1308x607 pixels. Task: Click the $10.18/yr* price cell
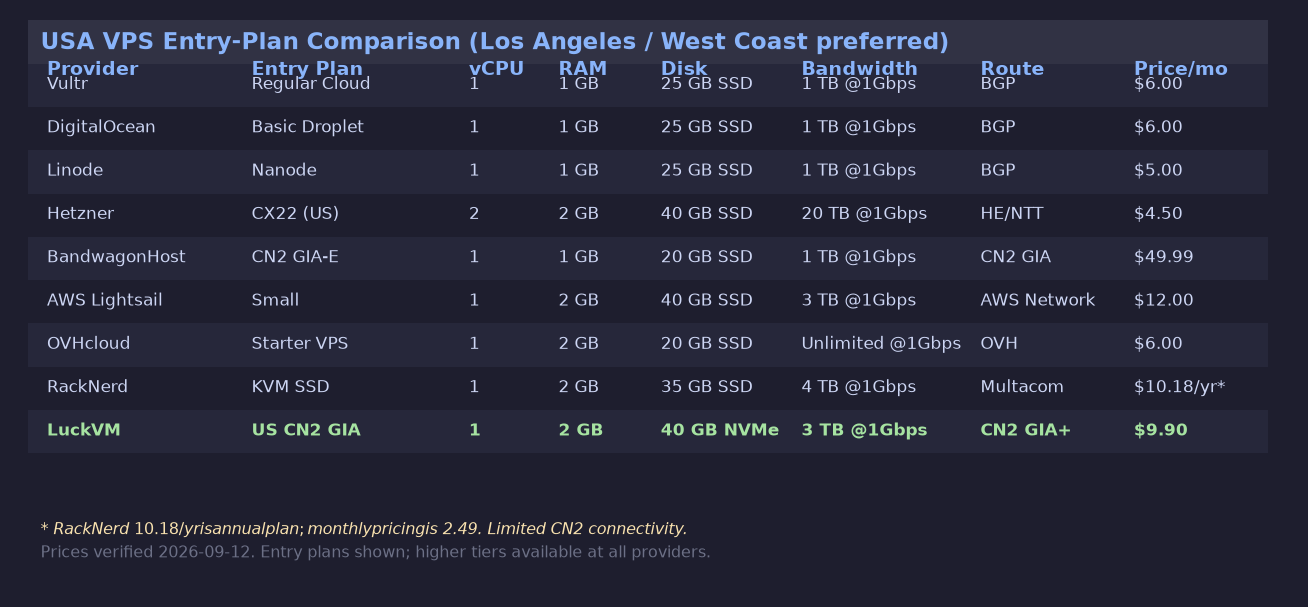(1180, 387)
